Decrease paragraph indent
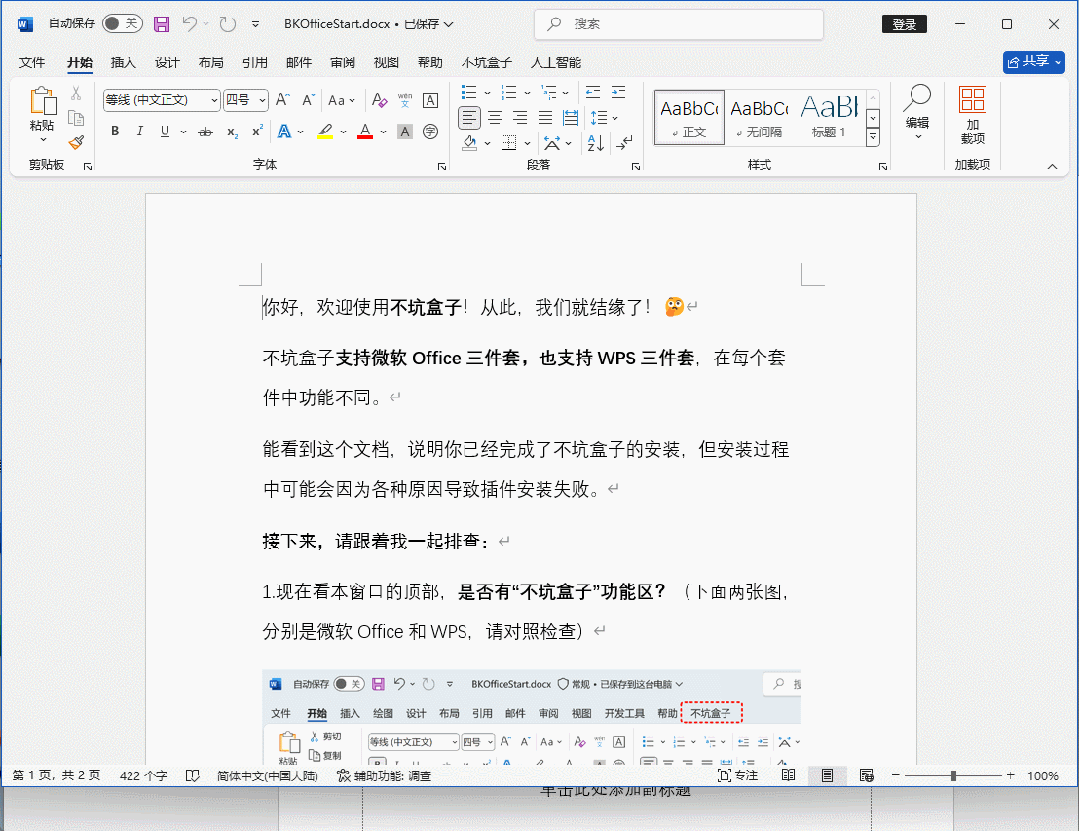The width and height of the screenshot is (1079, 831). [x=593, y=92]
